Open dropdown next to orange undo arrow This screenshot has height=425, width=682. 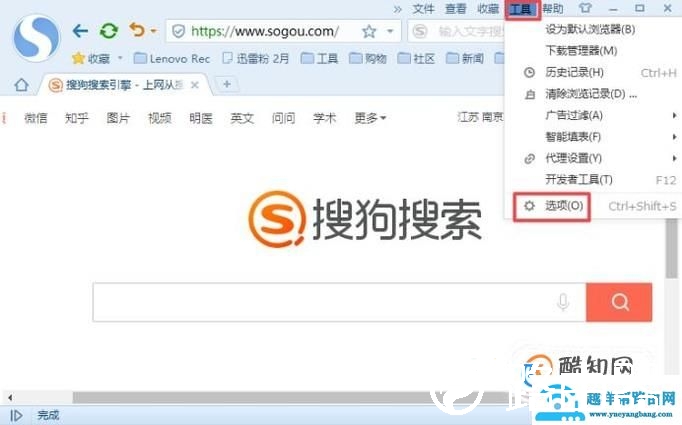(154, 31)
